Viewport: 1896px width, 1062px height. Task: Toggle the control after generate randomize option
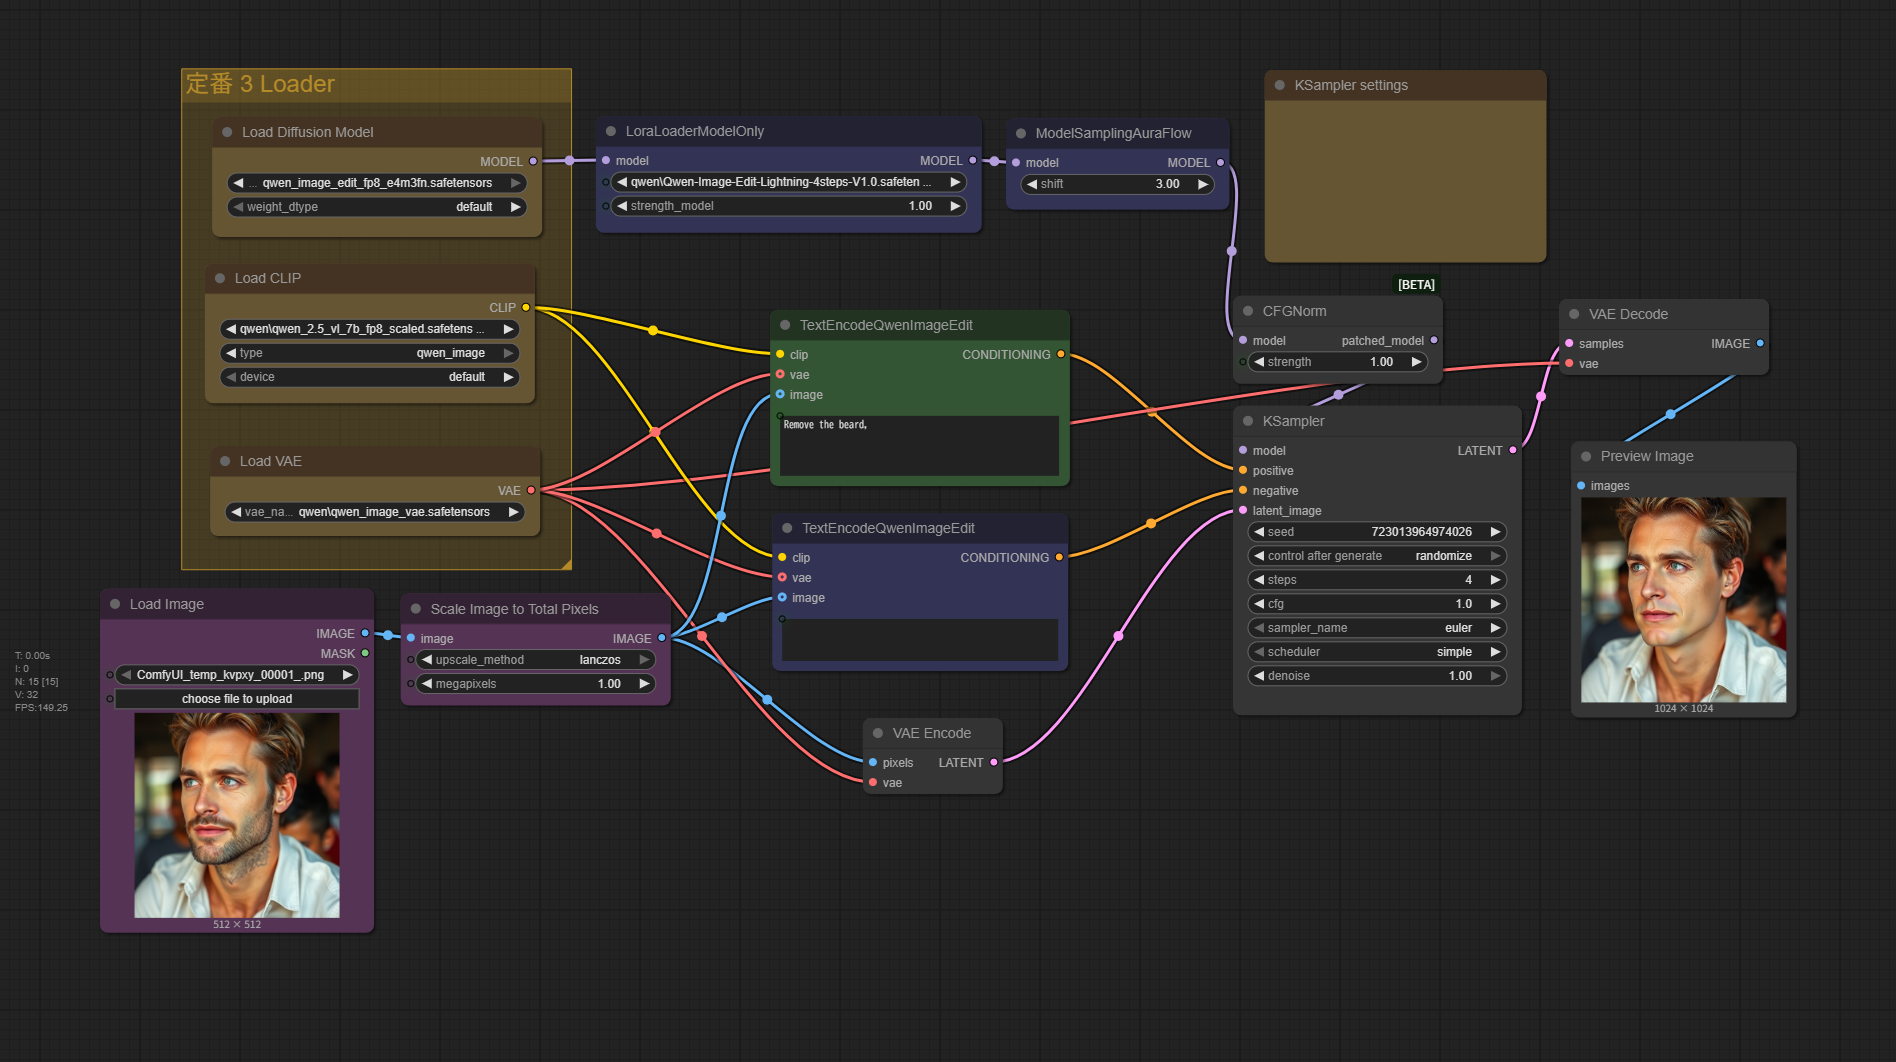tap(1377, 556)
